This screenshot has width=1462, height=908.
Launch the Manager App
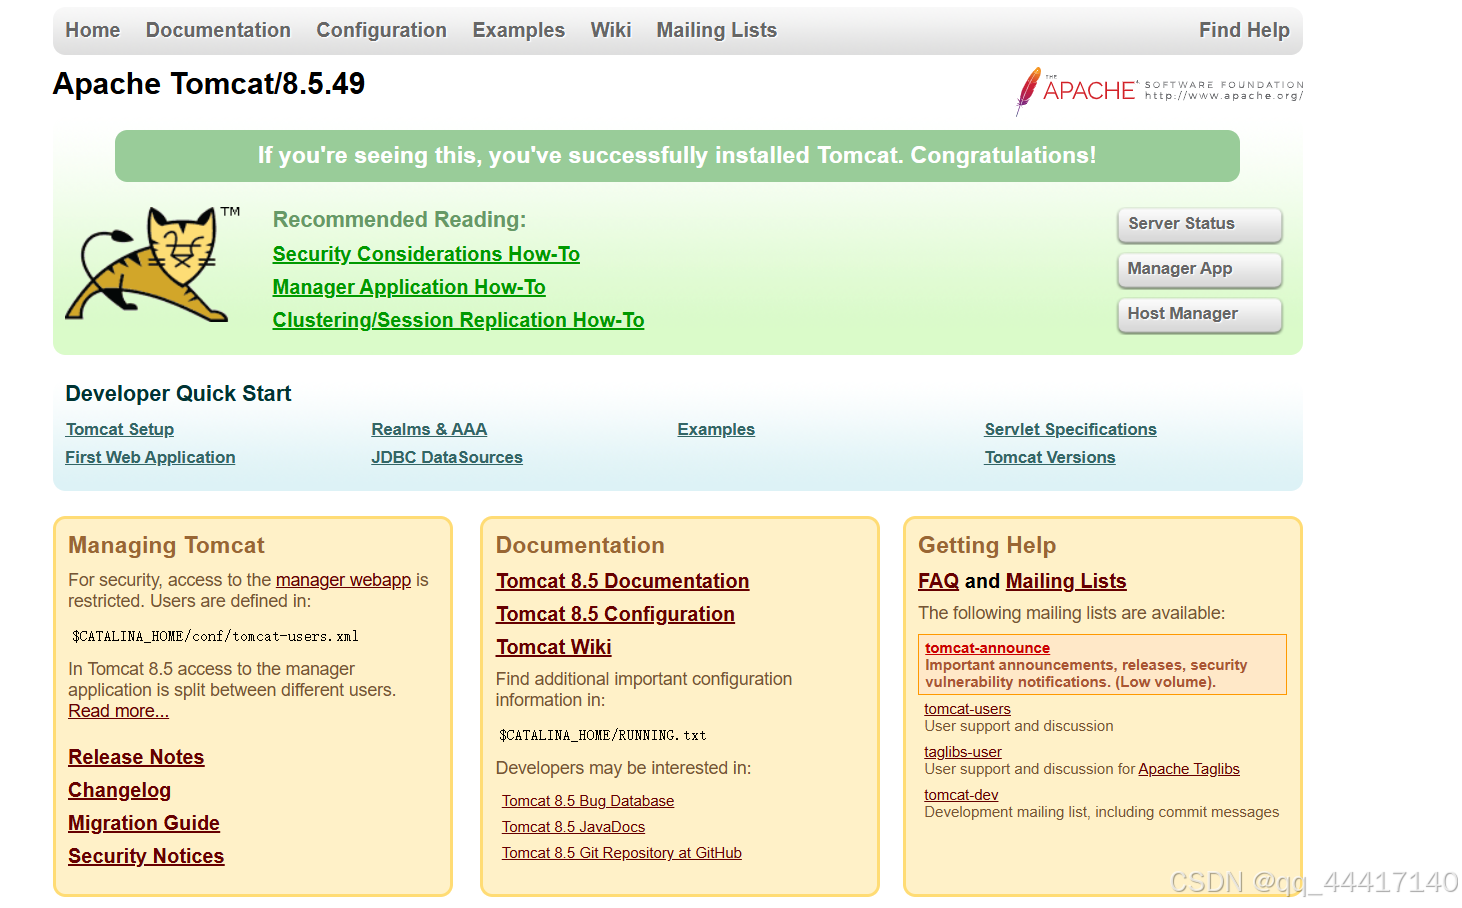(x=1199, y=270)
